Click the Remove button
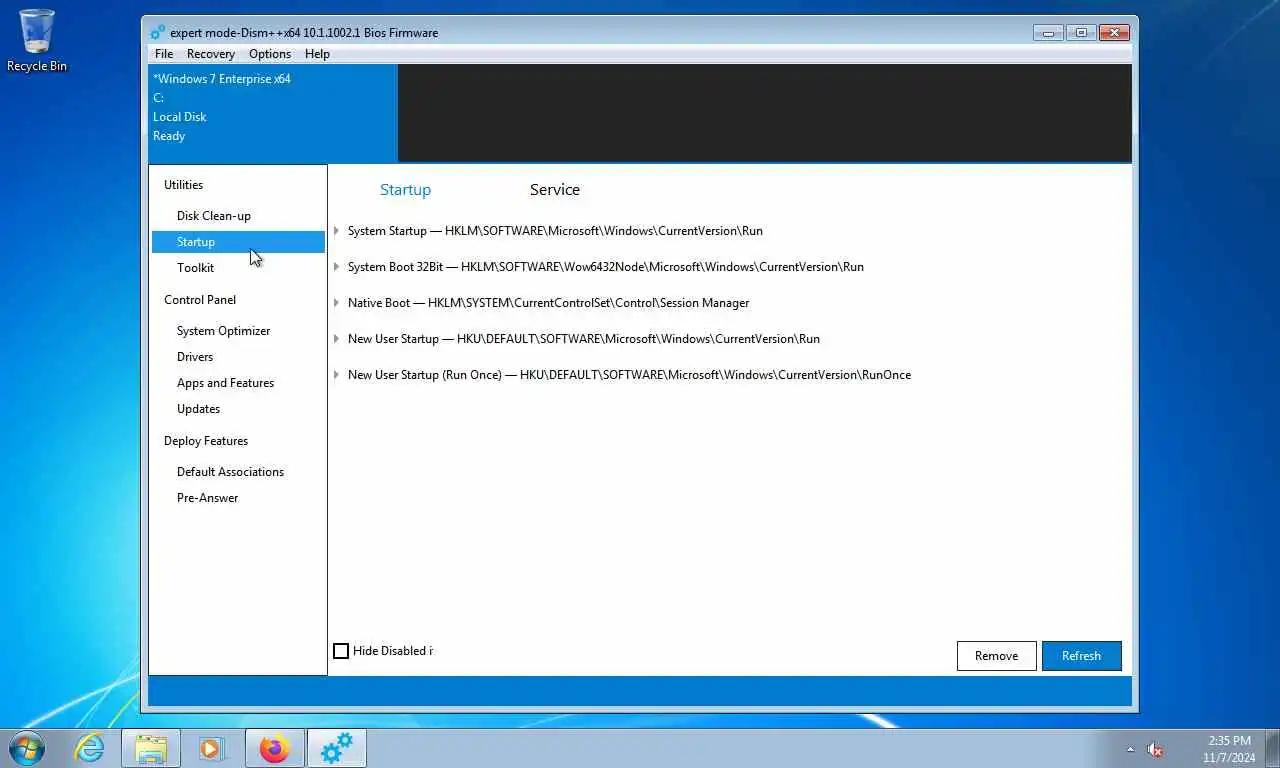Viewport: 1280px width, 768px height. click(996, 656)
